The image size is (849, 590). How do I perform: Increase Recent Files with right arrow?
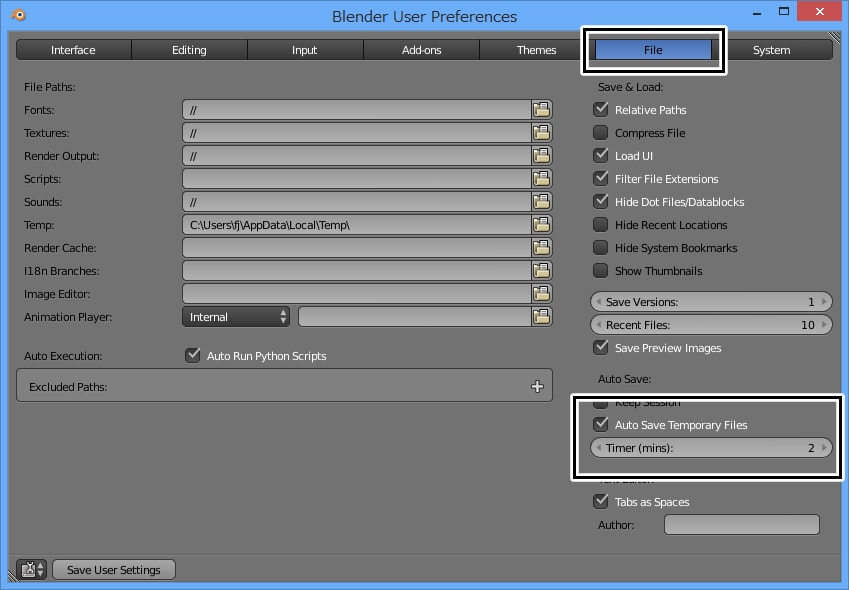pos(824,325)
